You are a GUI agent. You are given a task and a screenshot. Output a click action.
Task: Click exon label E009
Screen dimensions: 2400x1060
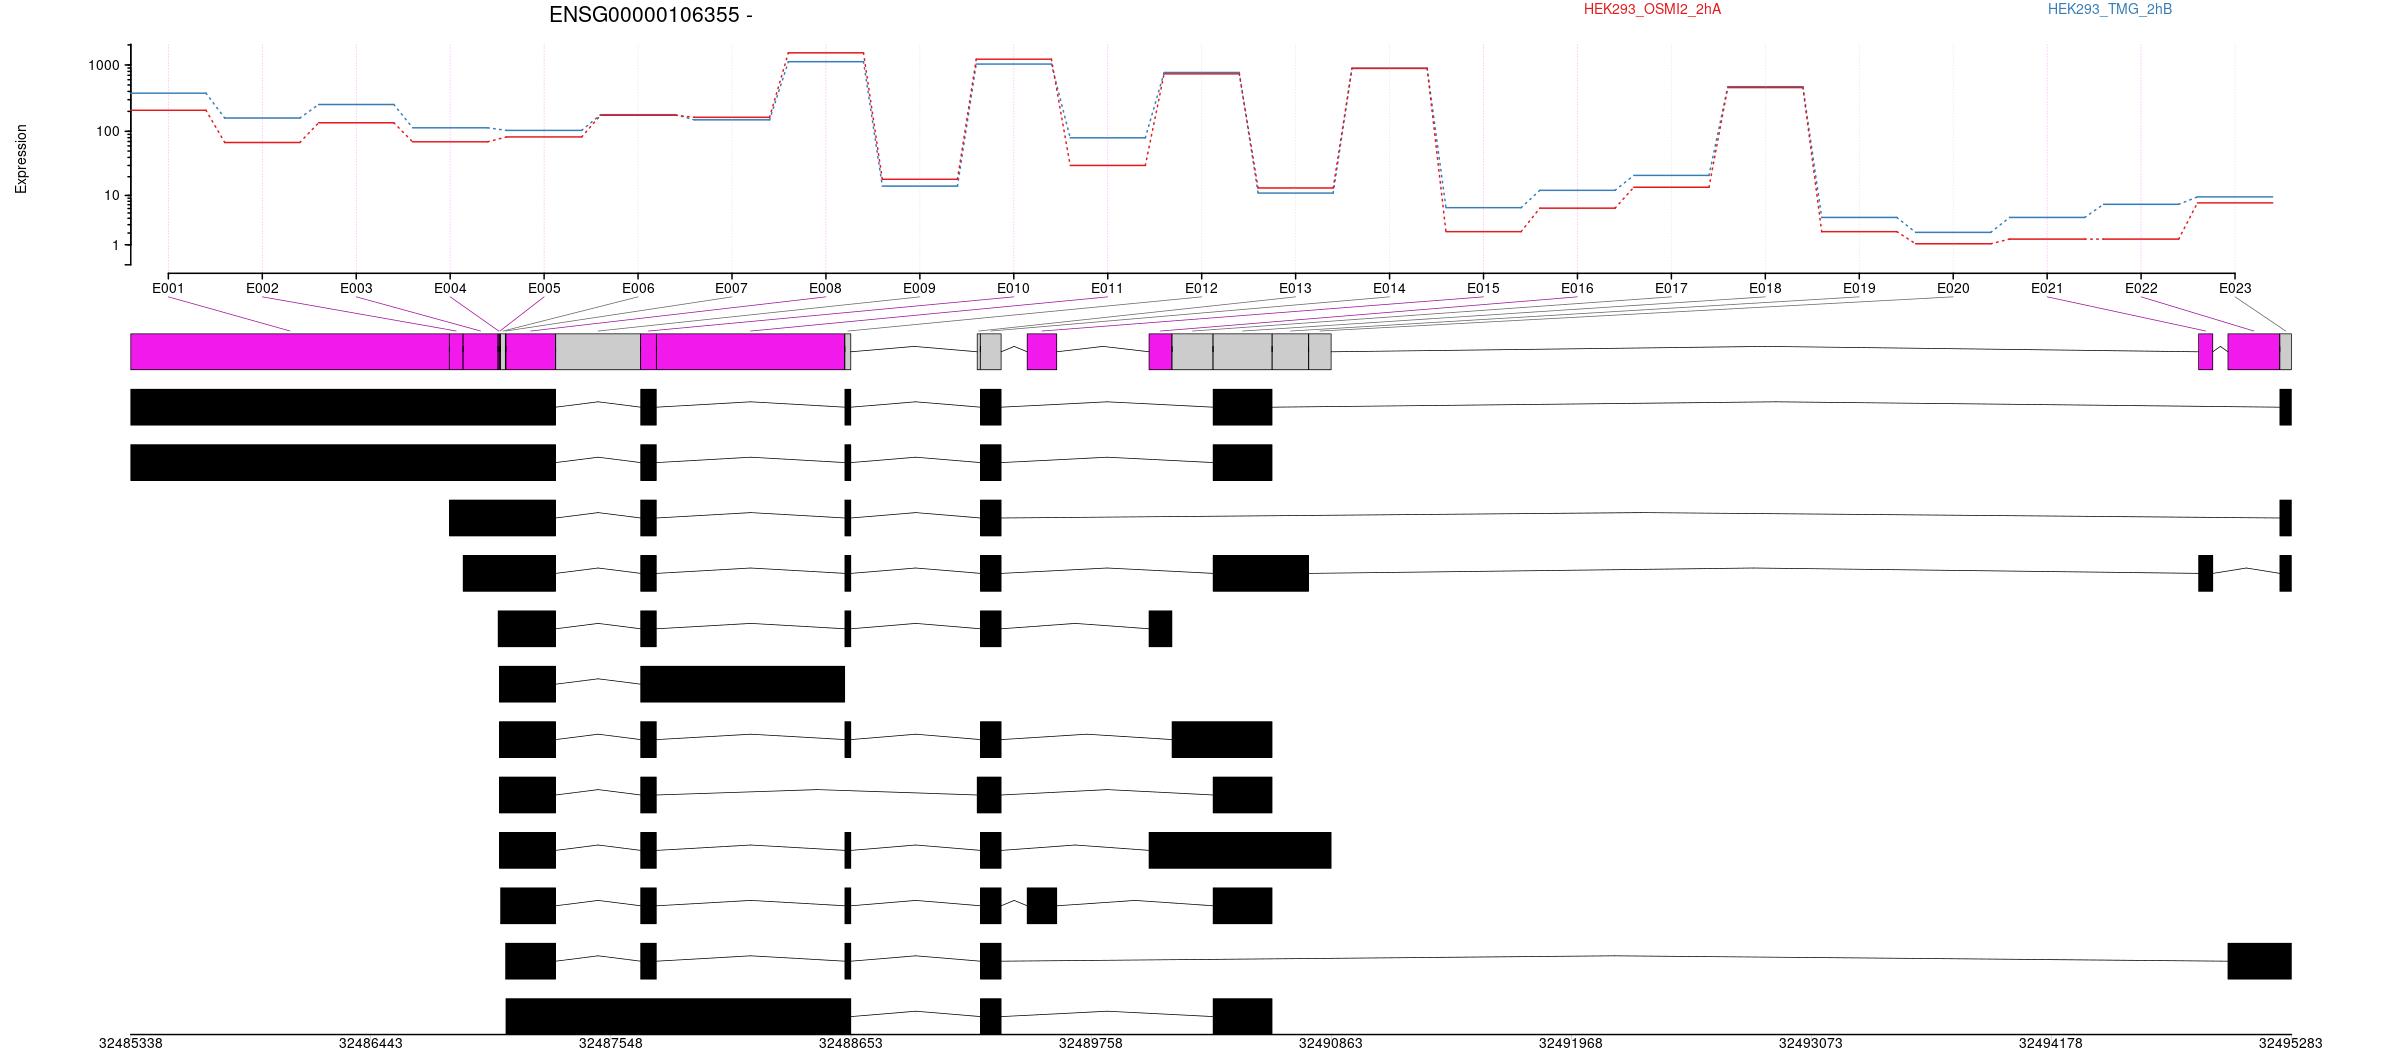919,289
